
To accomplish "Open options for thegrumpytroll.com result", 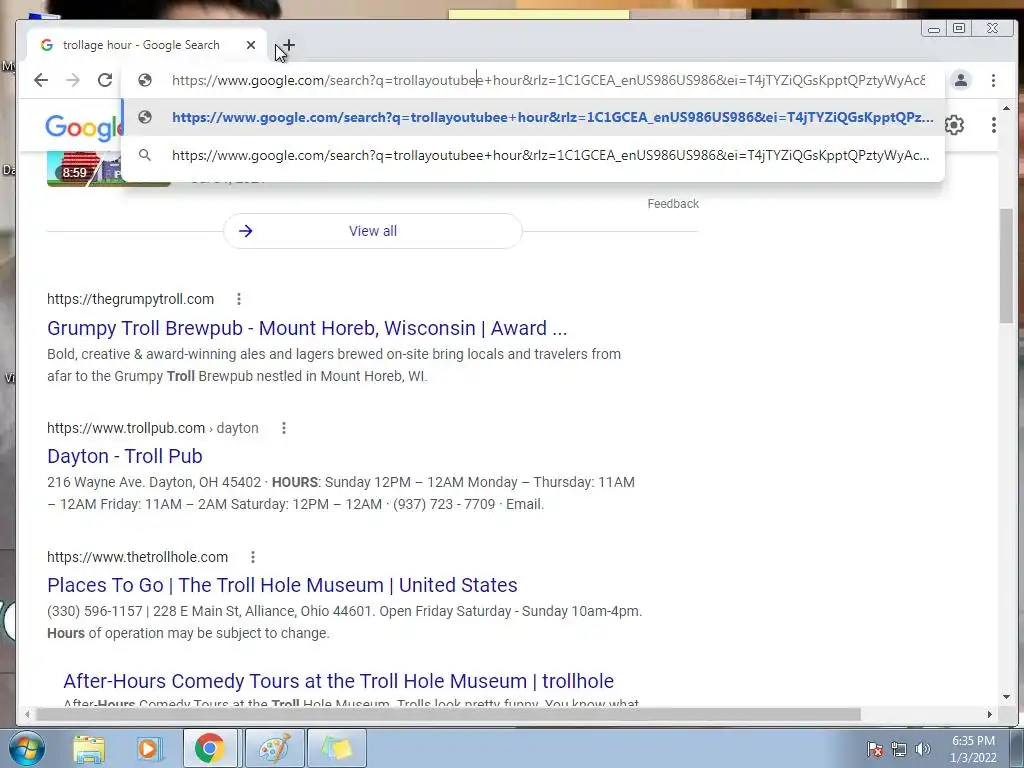I will (x=239, y=299).
